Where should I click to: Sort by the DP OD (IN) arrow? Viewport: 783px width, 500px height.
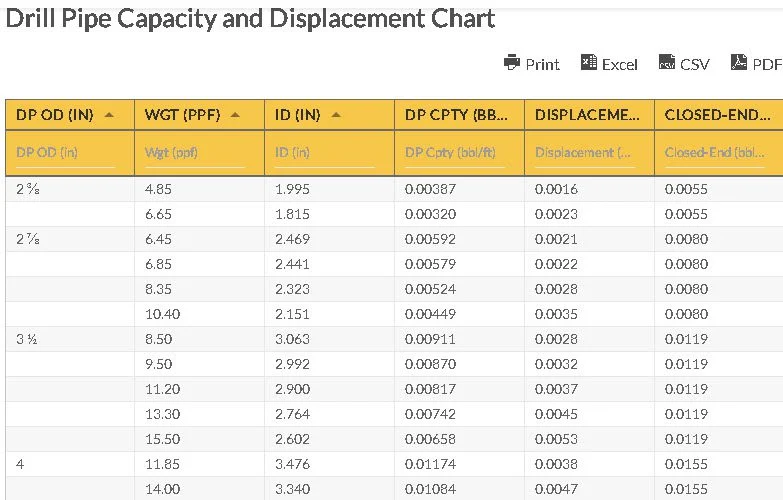pyautogui.click(x=109, y=115)
